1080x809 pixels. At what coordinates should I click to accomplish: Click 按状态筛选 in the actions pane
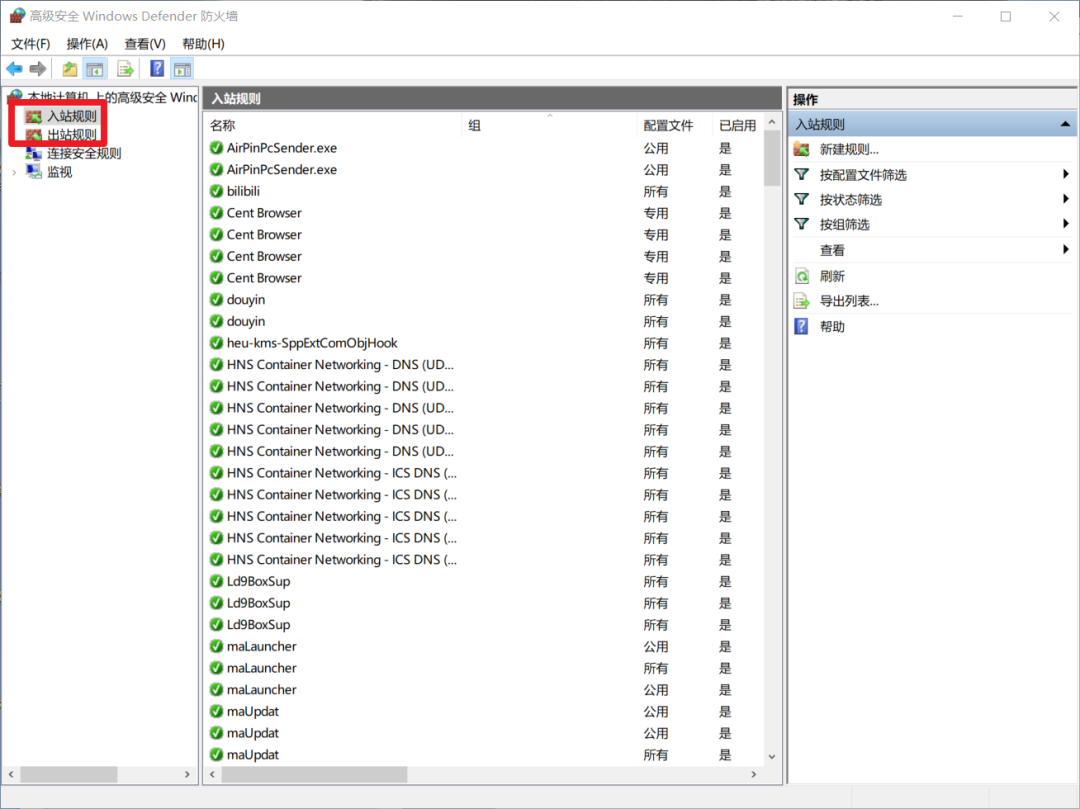click(851, 200)
